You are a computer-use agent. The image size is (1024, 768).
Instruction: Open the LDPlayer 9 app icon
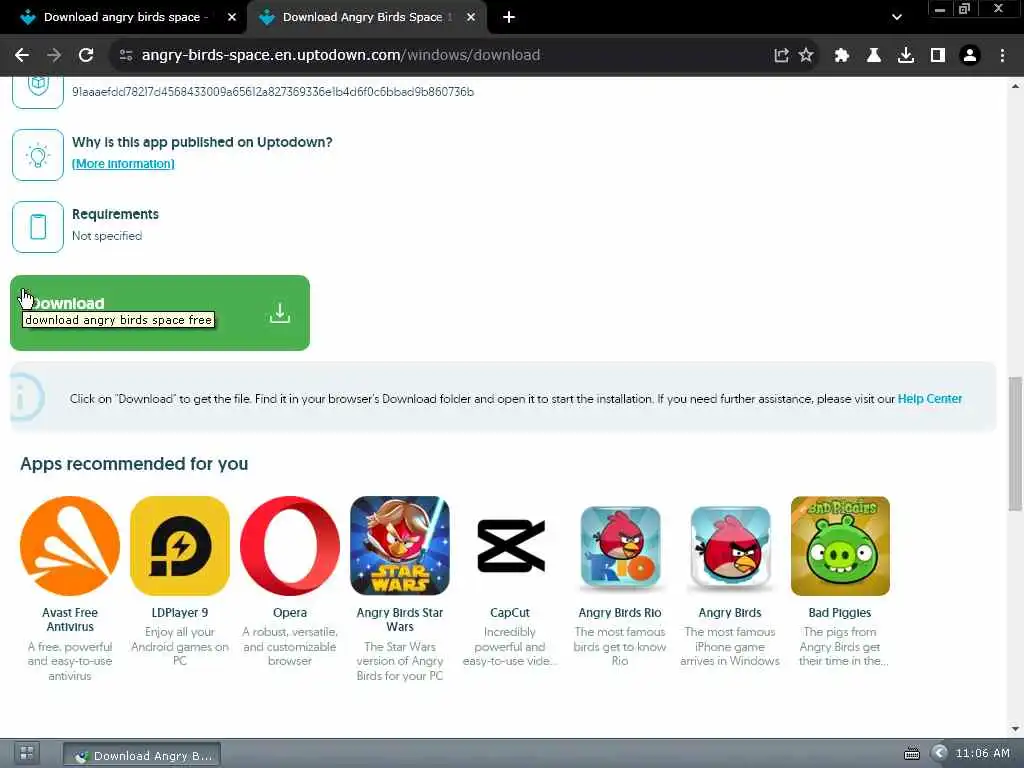click(180, 546)
